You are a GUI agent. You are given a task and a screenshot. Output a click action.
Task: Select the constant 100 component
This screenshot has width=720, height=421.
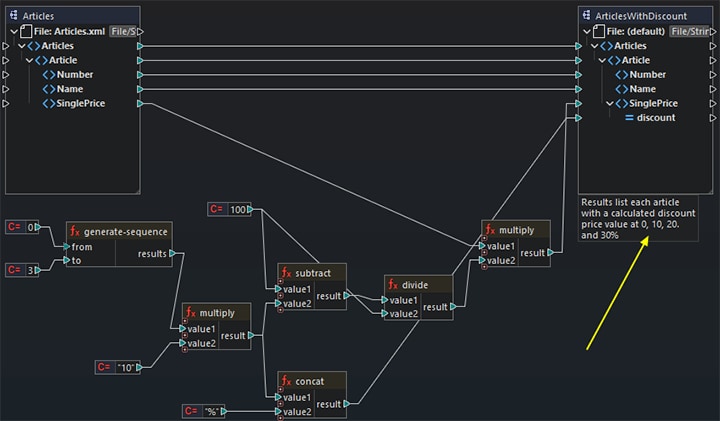[x=229, y=209]
